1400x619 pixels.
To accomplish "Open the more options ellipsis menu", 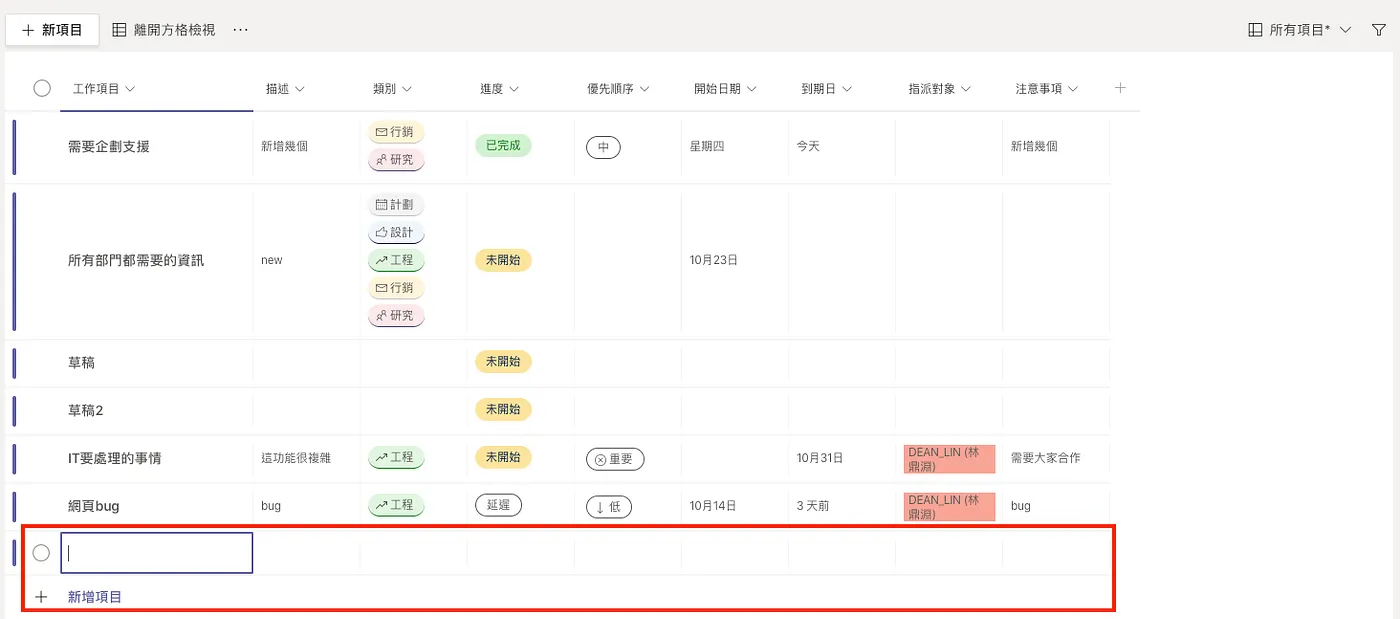I will coord(240,30).
